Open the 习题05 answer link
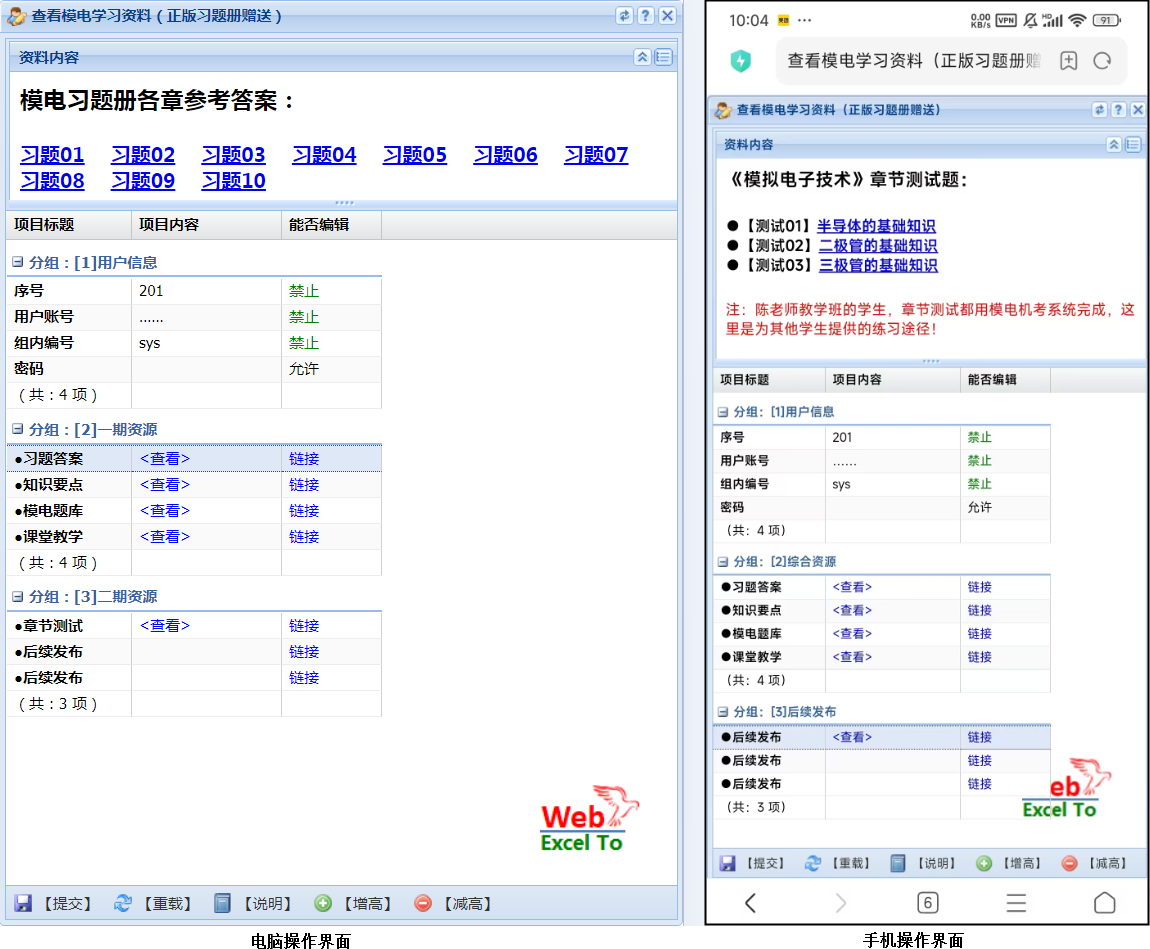This screenshot has height=949, width=1150. point(414,155)
